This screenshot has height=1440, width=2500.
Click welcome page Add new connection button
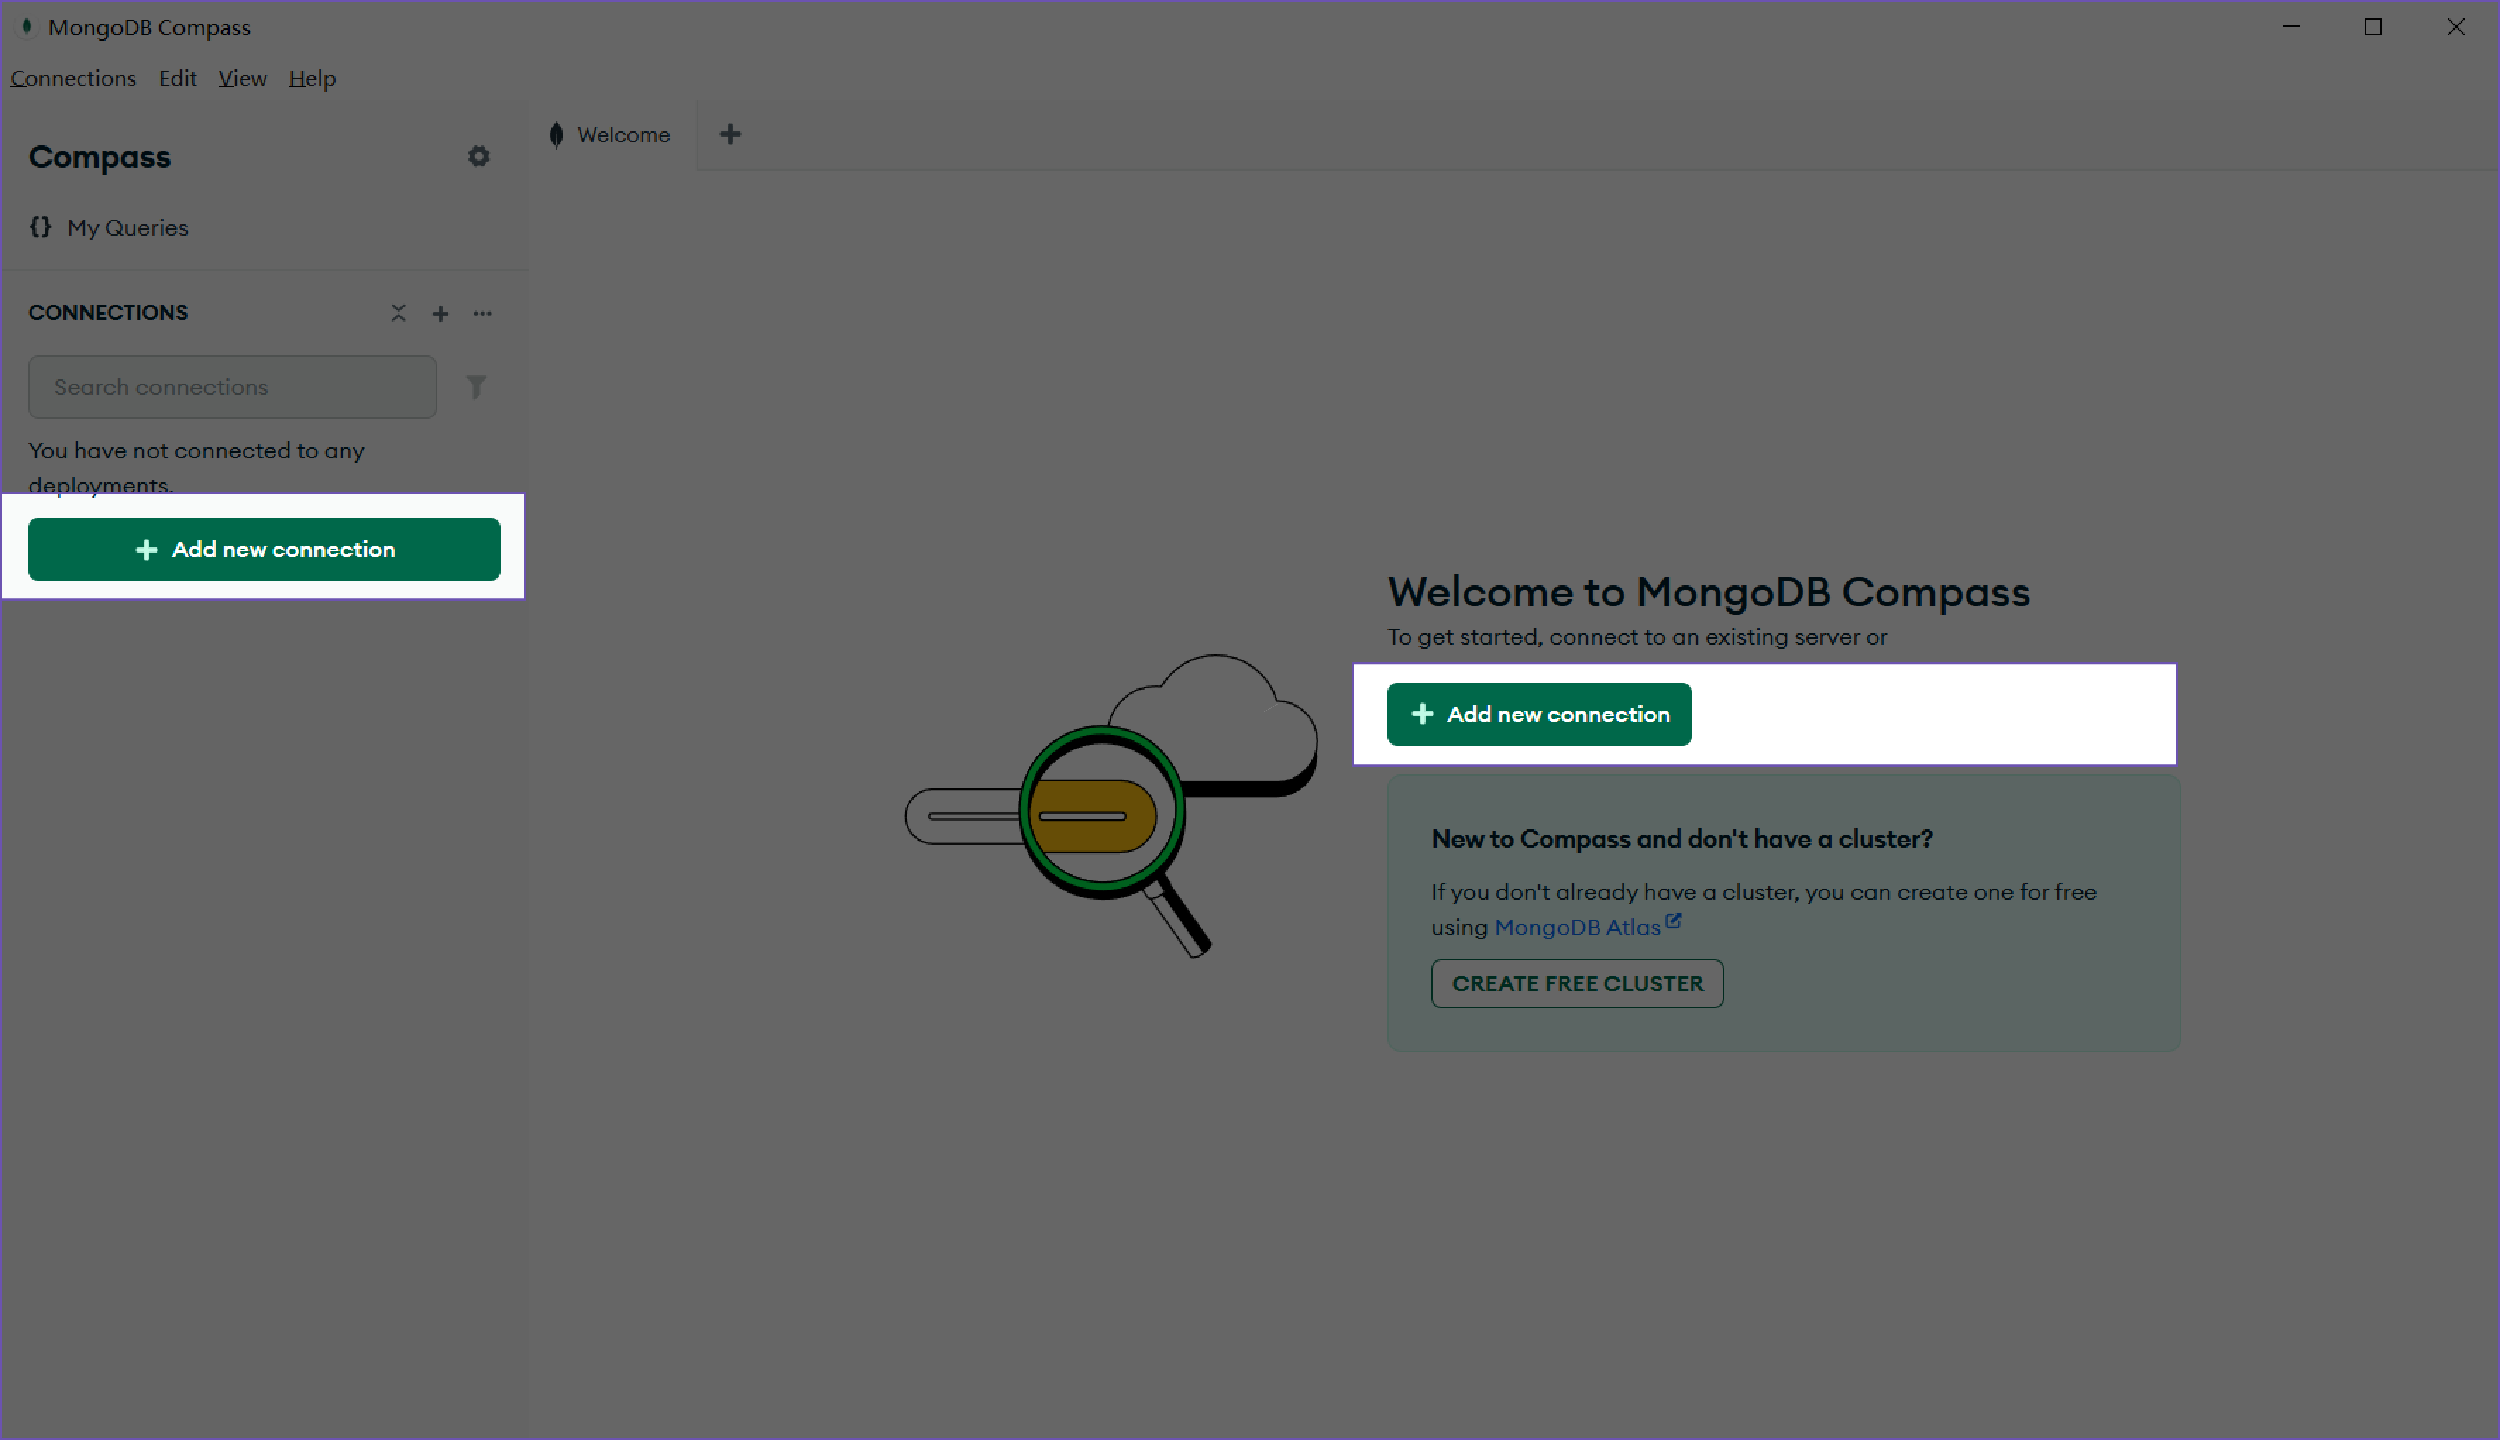(x=1539, y=714)
